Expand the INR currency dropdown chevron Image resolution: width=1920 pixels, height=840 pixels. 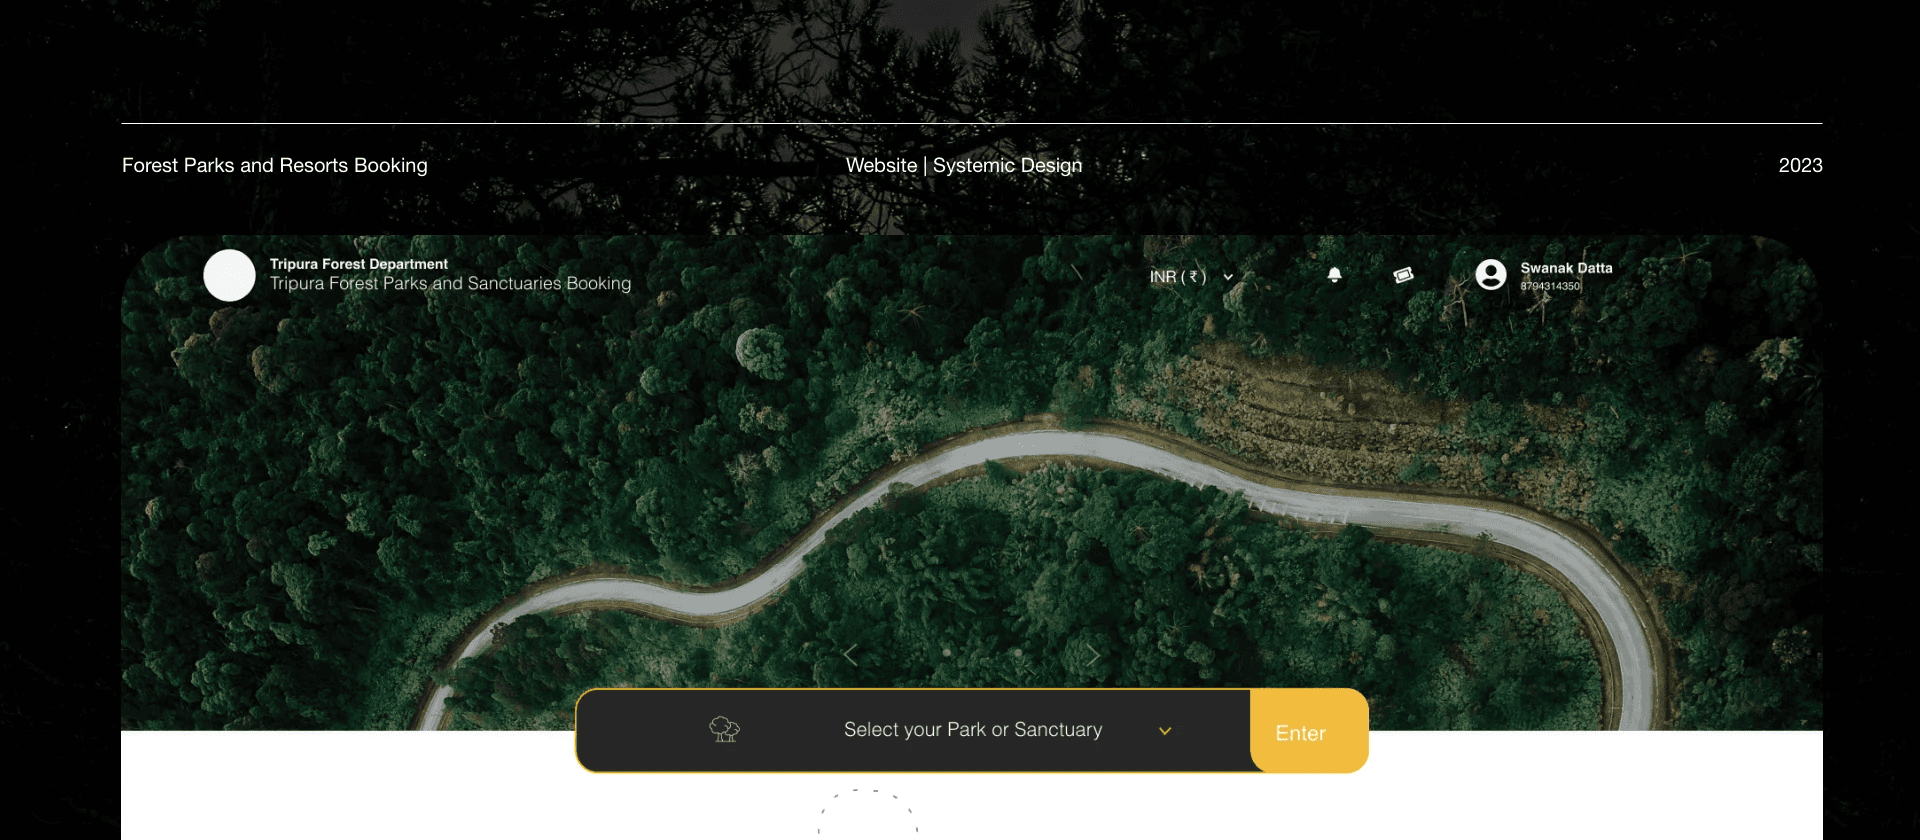1228,277
